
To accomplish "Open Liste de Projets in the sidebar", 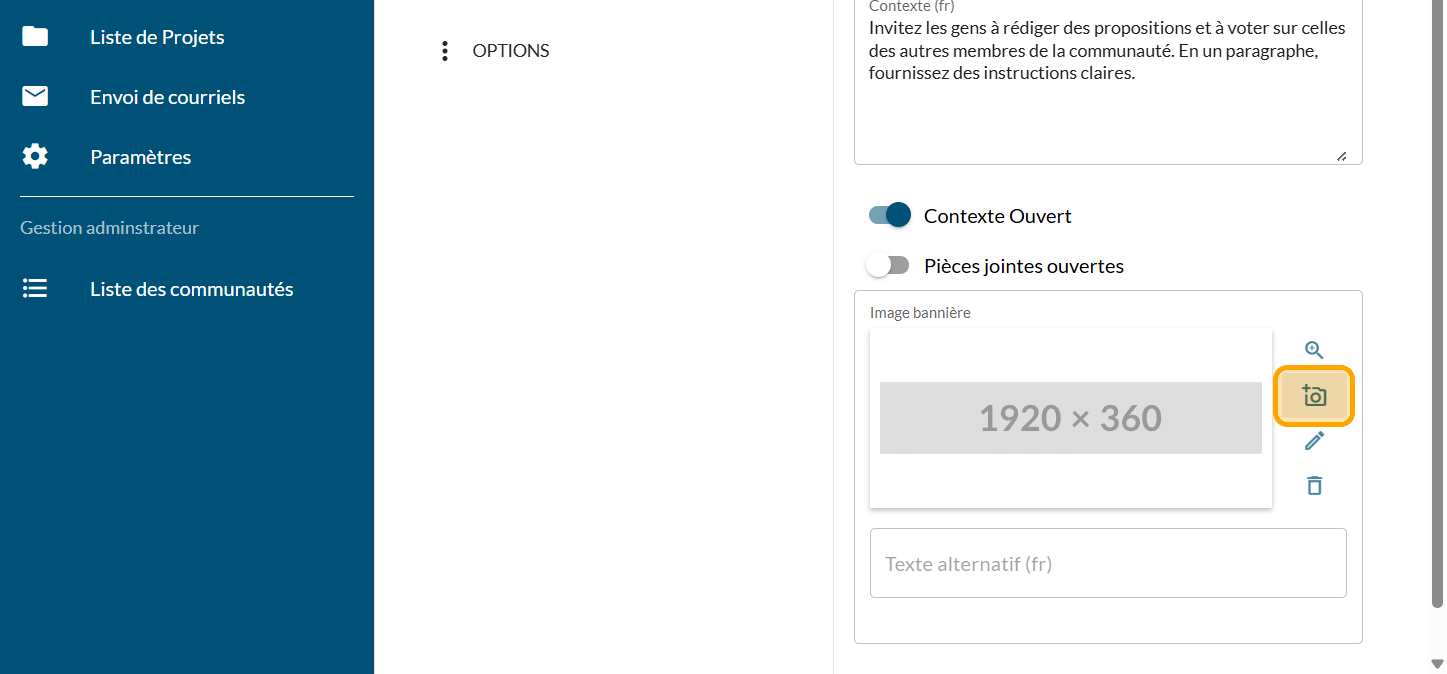I will pos(157,37).
